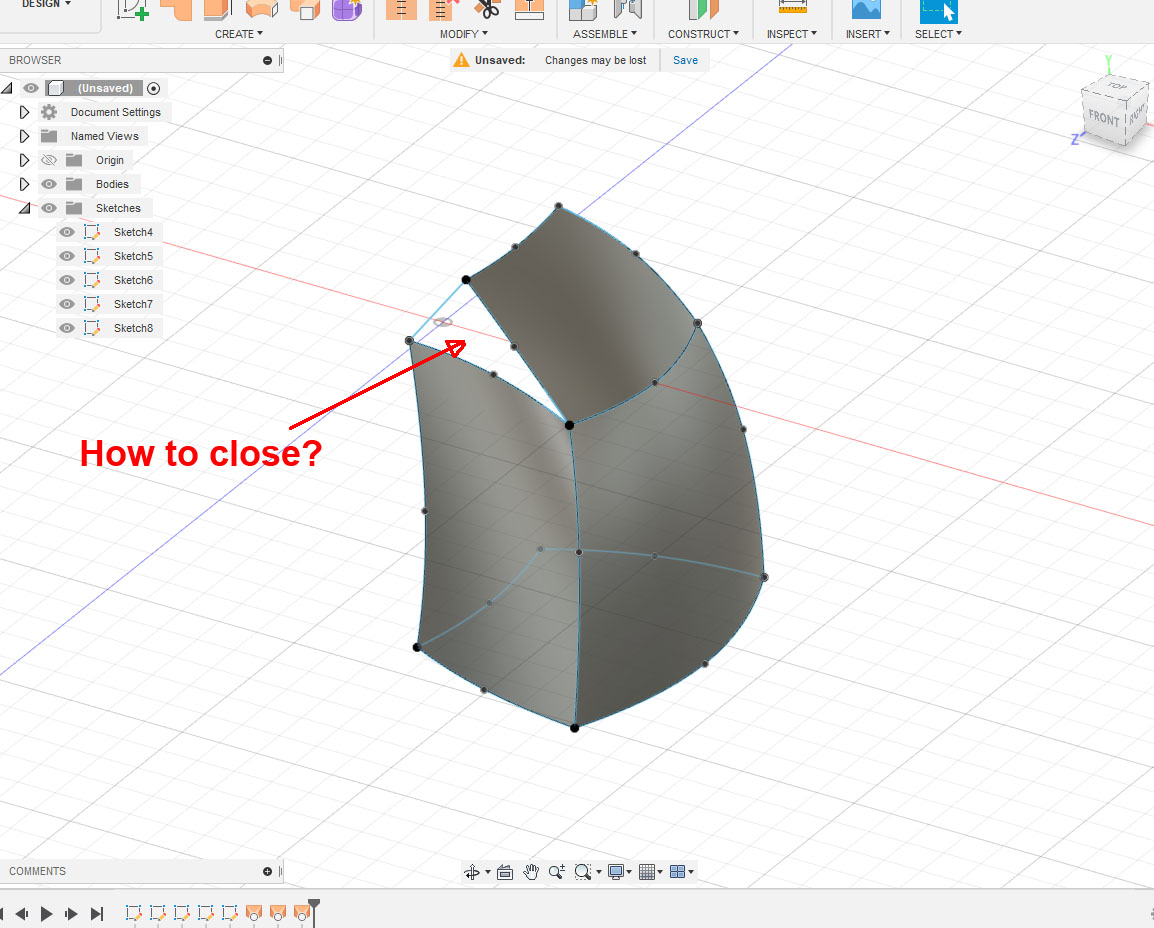Open the INSPECT menu
This screenshot has width=1154, height=928.
(789, 33)
